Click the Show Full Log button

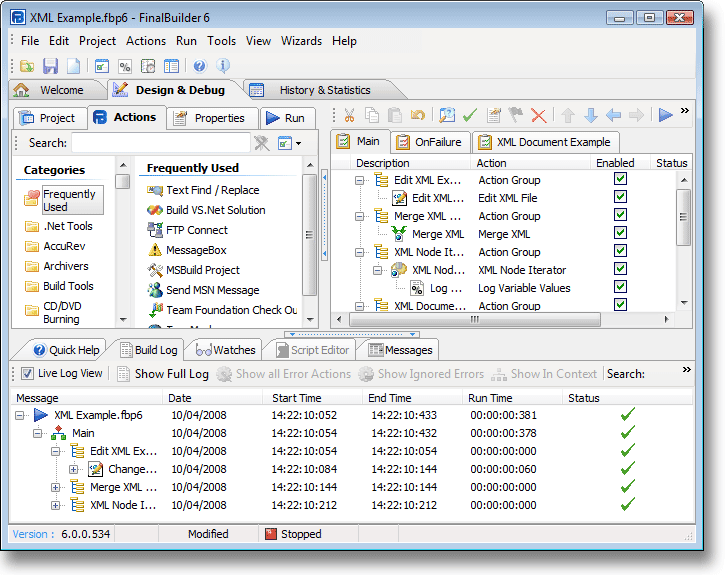coord(163,374)
